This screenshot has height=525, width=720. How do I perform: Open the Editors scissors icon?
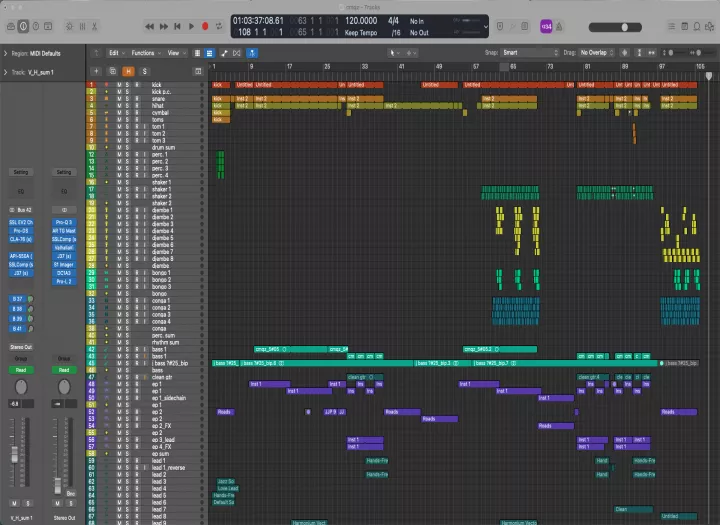(94, 27)
